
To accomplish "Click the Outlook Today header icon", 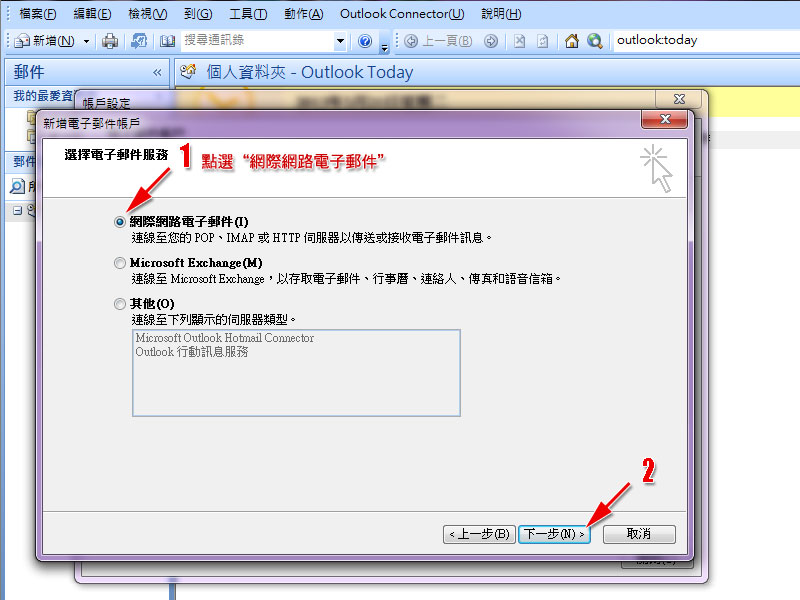I will (188, 71).
